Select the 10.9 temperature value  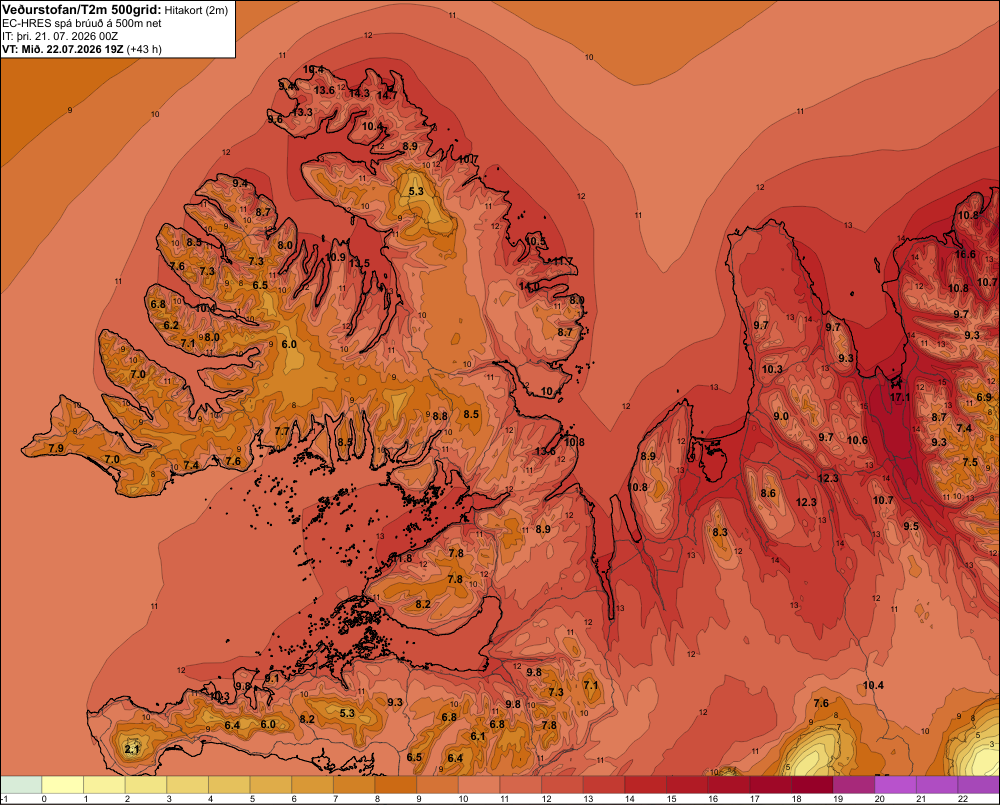tap(335, 258)
